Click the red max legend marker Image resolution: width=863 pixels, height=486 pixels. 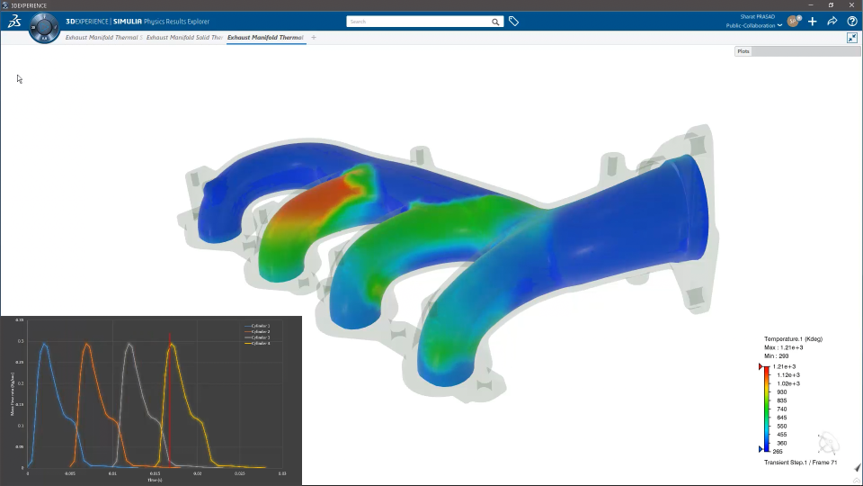(760, 367)
